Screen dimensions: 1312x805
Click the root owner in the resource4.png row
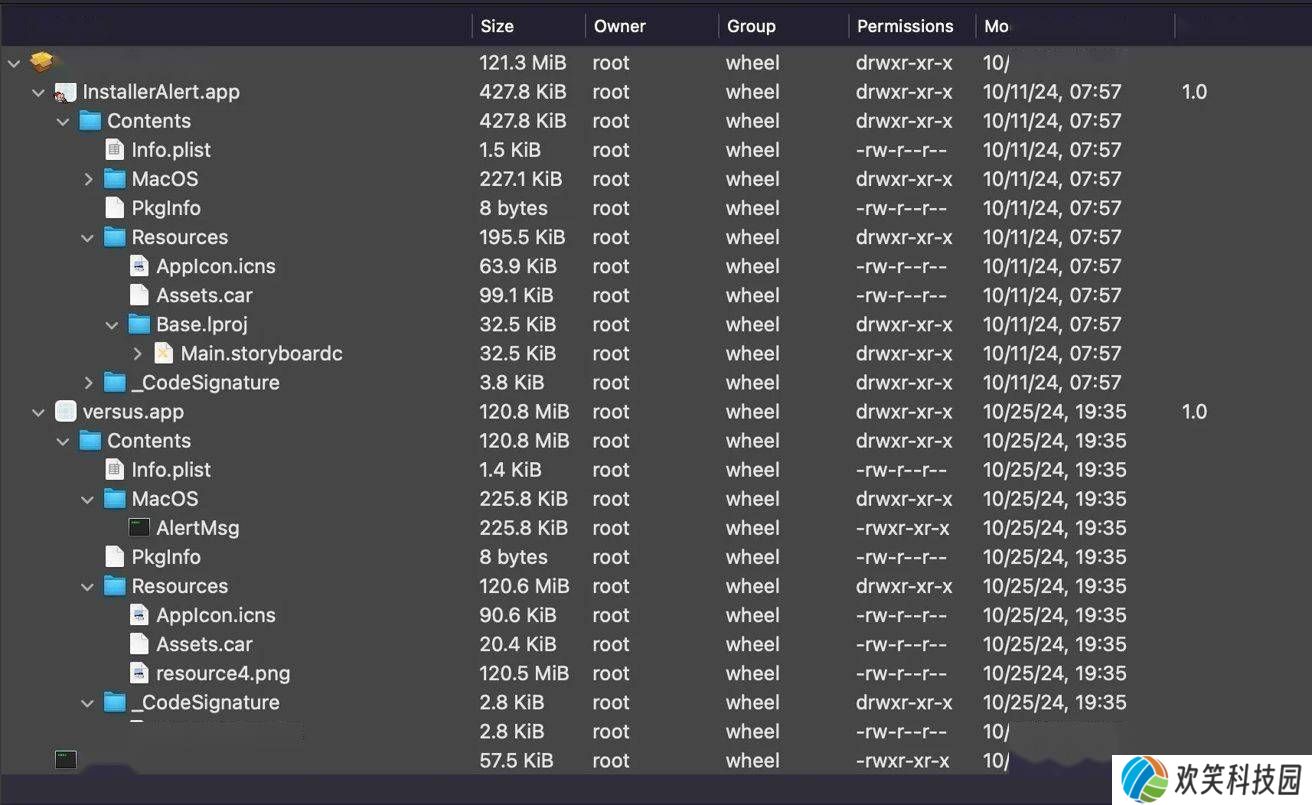pos(611,673)
